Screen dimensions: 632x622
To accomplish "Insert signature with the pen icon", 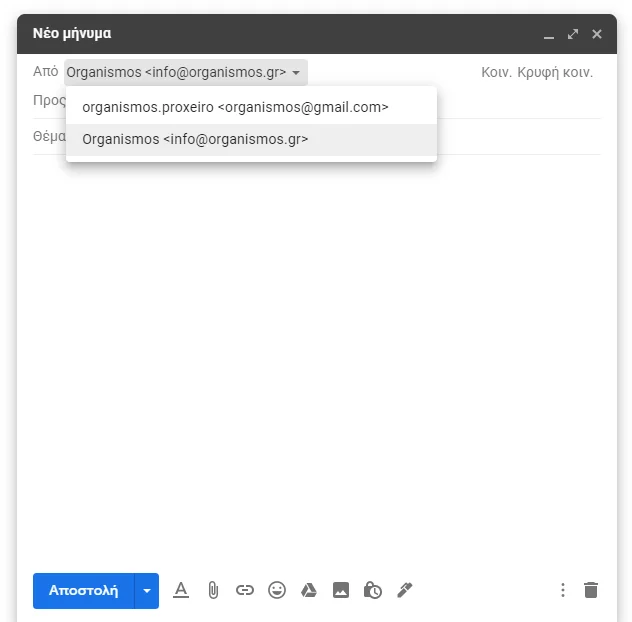I will click(x=405, y=590).
